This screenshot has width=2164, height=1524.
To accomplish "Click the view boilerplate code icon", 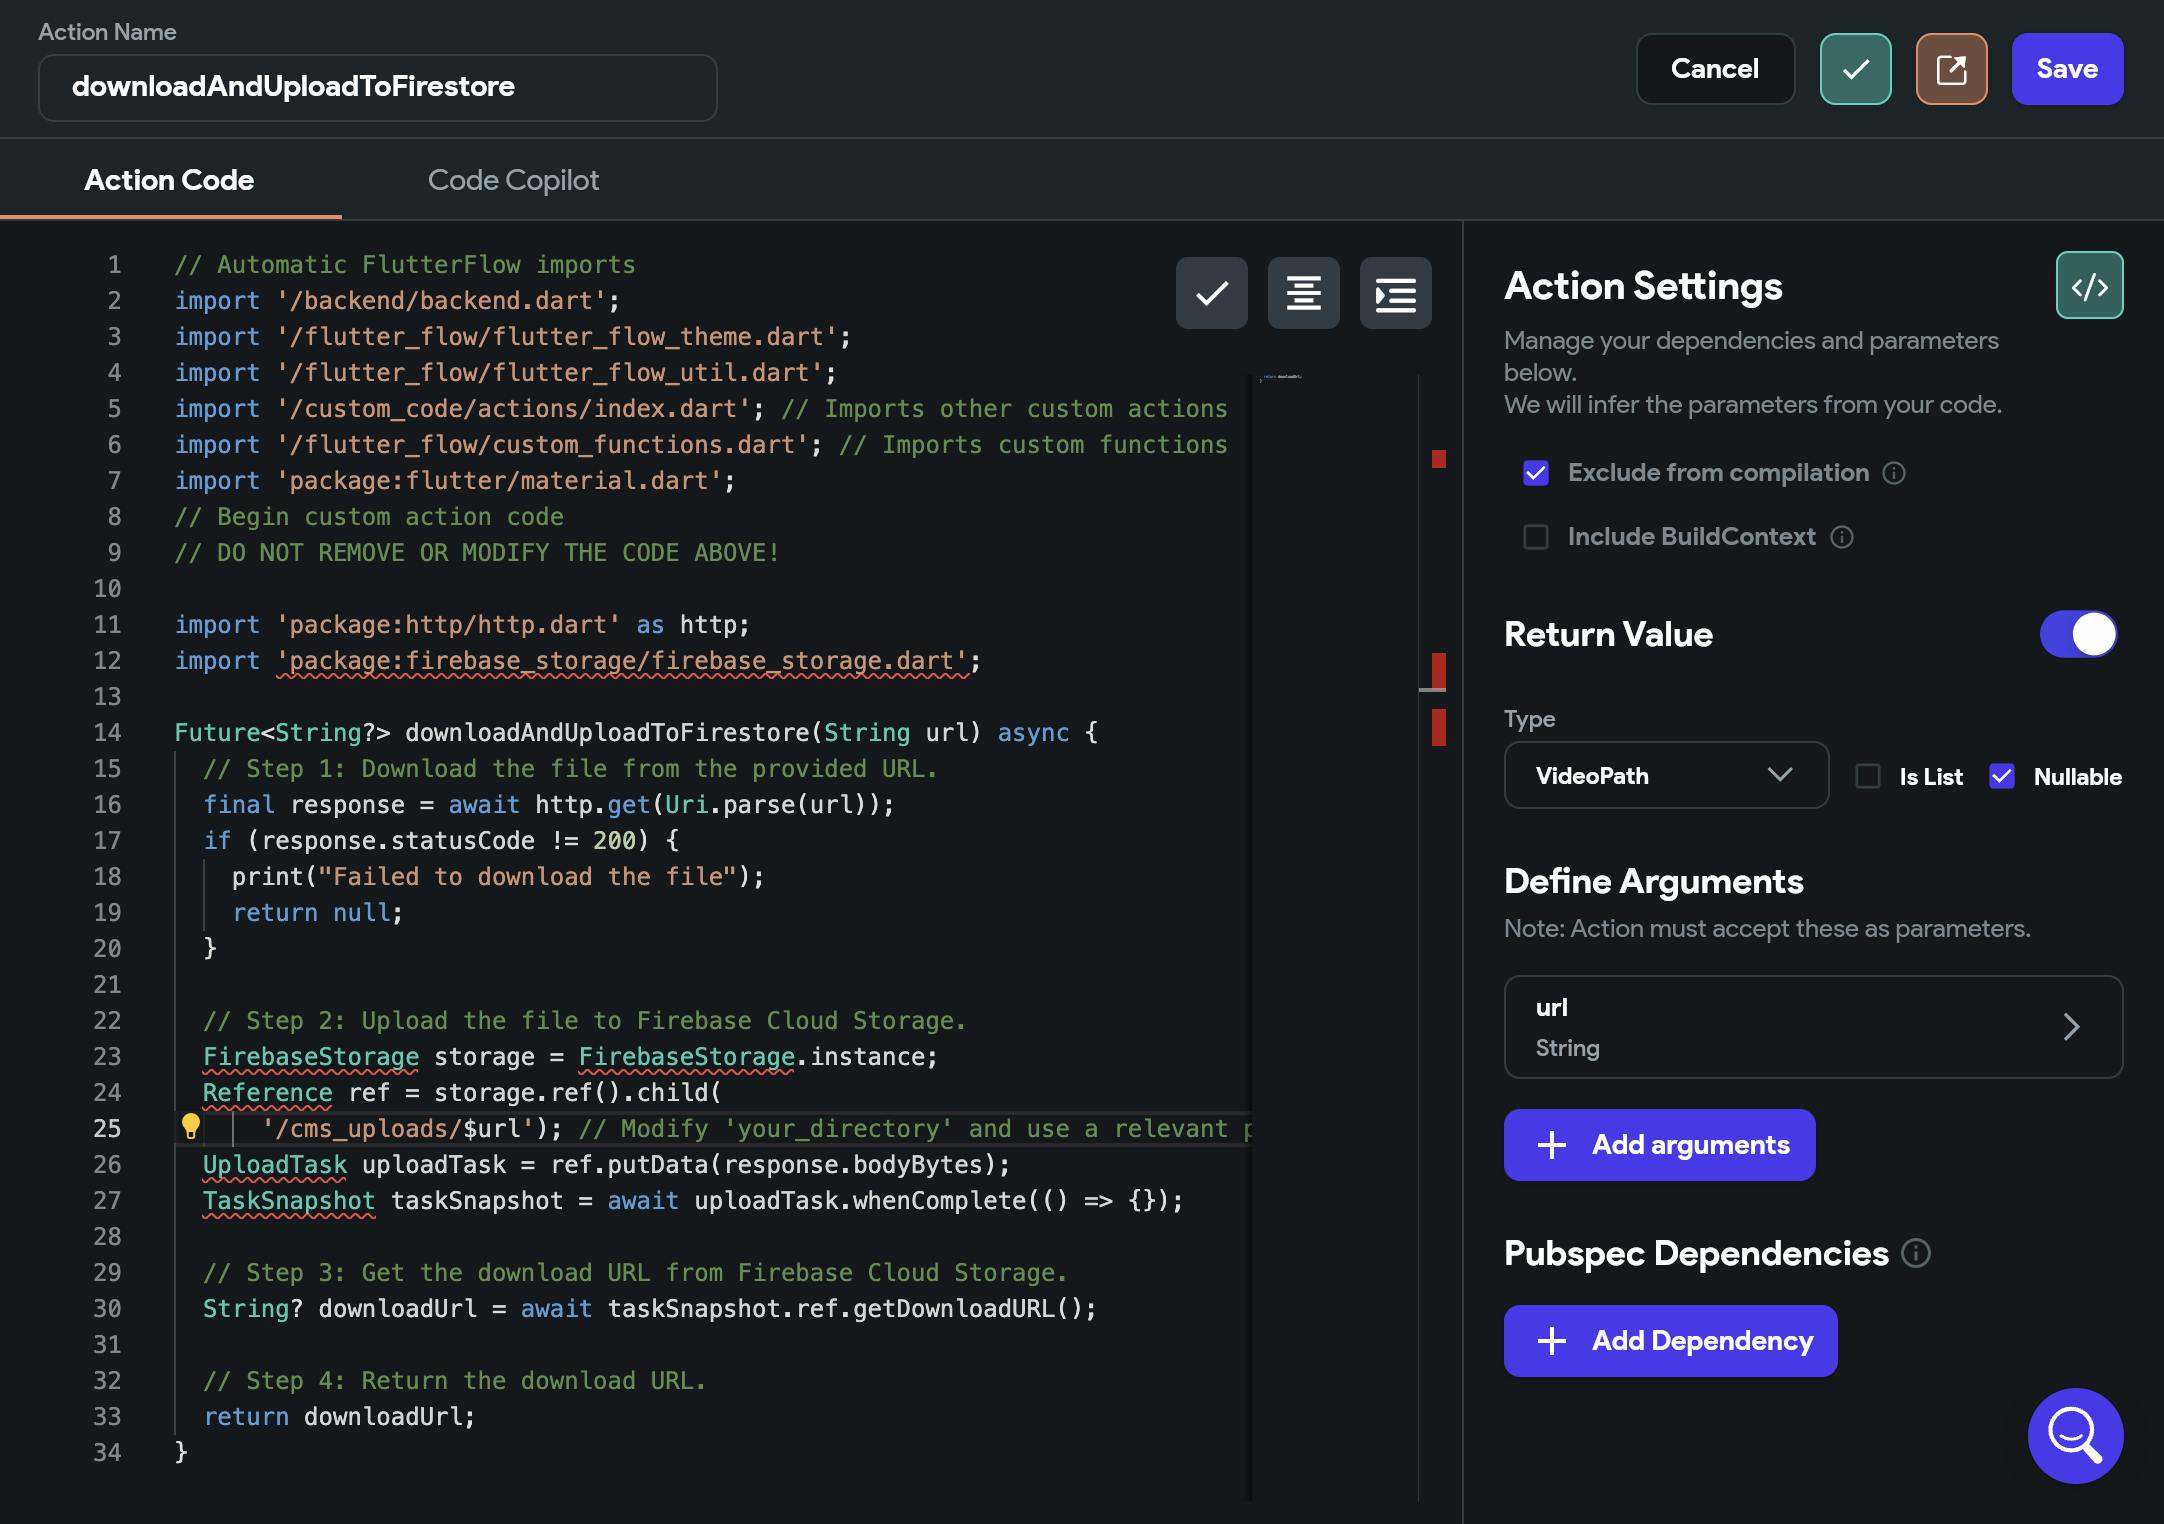I will pyautogui.click(x=2089, y=286).
